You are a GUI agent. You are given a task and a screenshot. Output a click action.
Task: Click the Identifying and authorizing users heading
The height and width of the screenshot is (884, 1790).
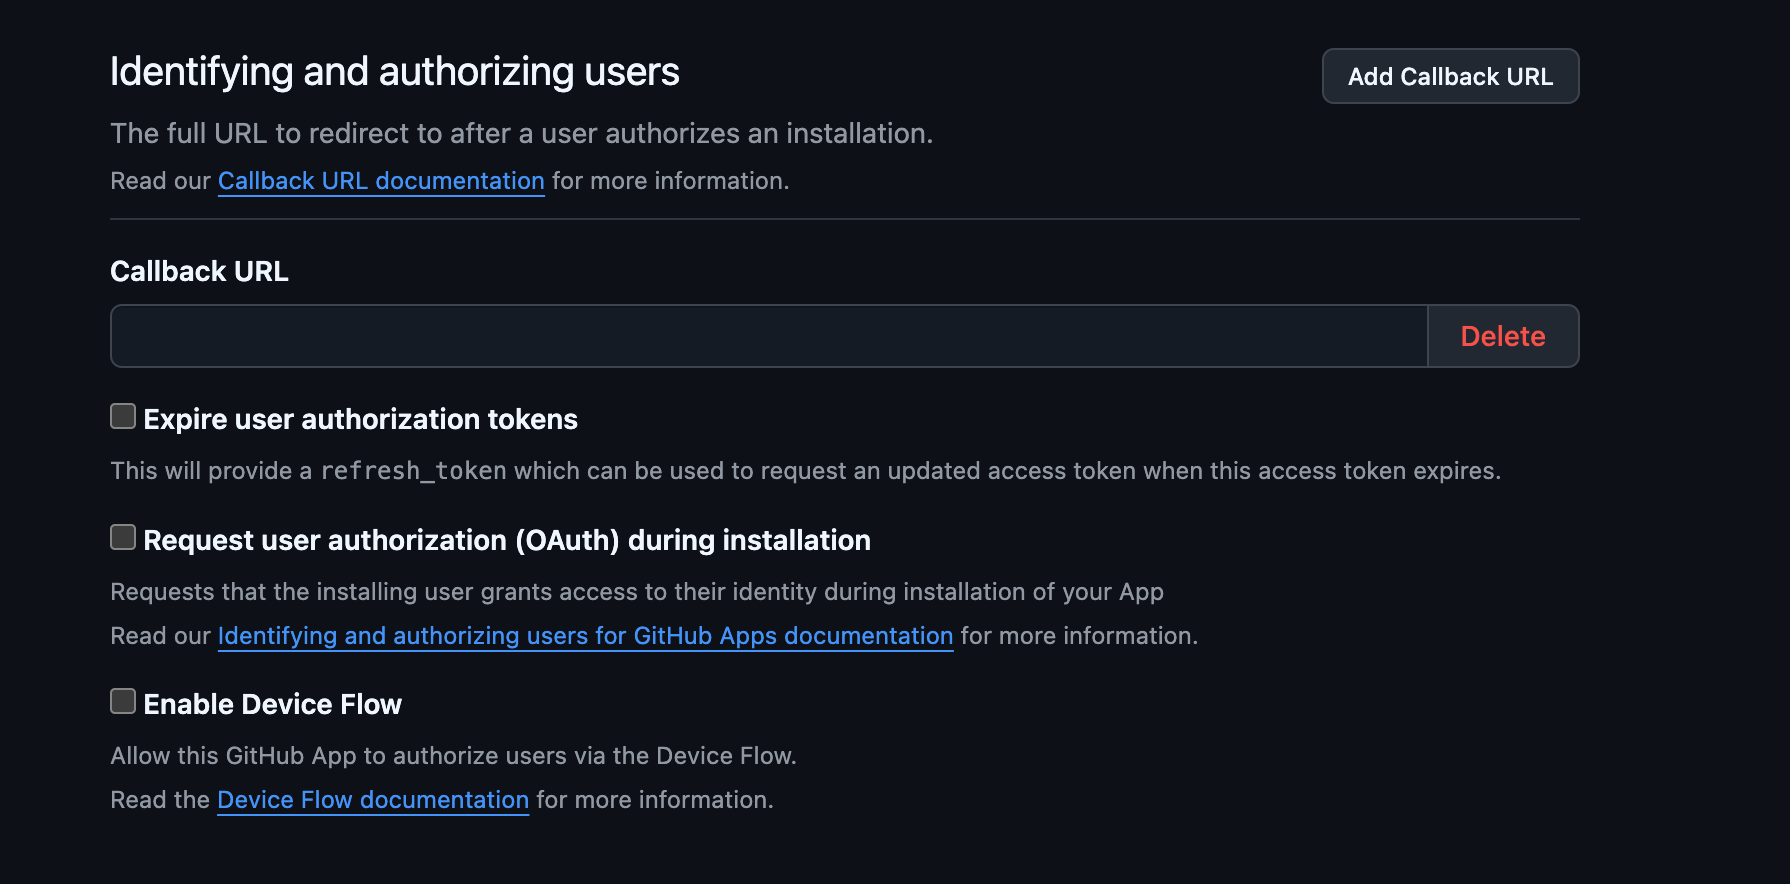395,72
